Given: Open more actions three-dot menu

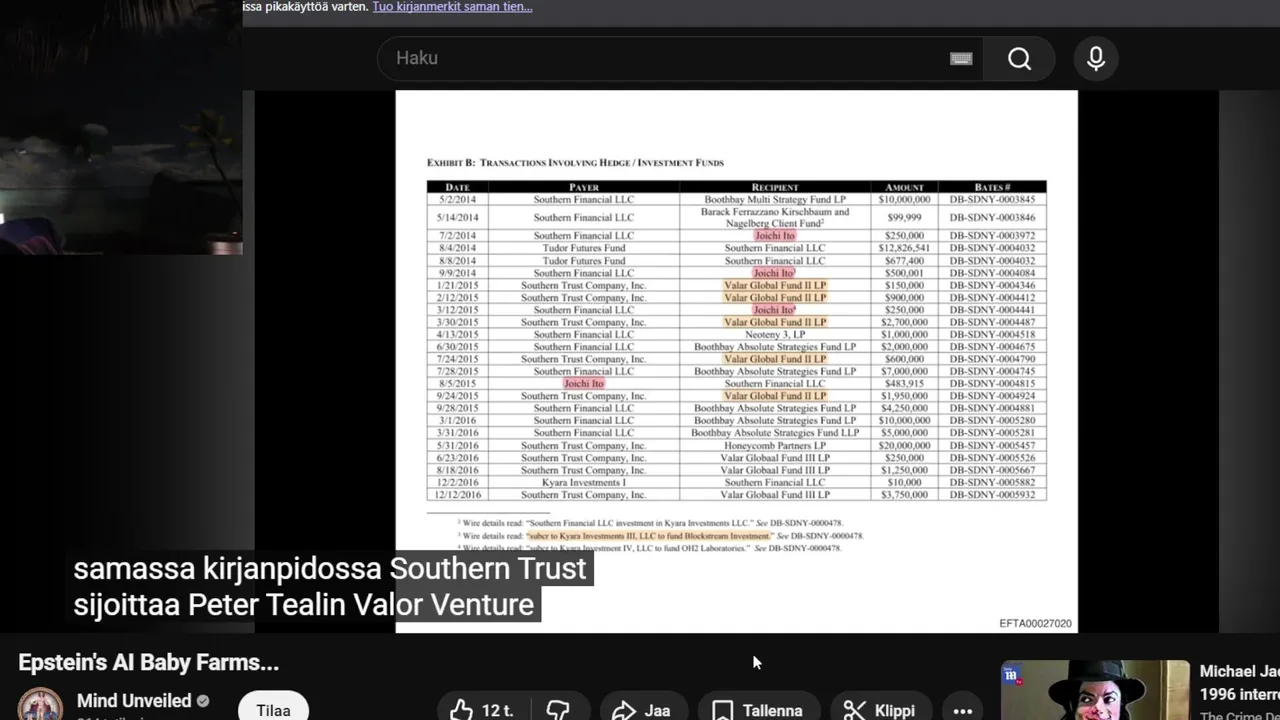Looking at the screenshot, I should (x=963, y=710).
